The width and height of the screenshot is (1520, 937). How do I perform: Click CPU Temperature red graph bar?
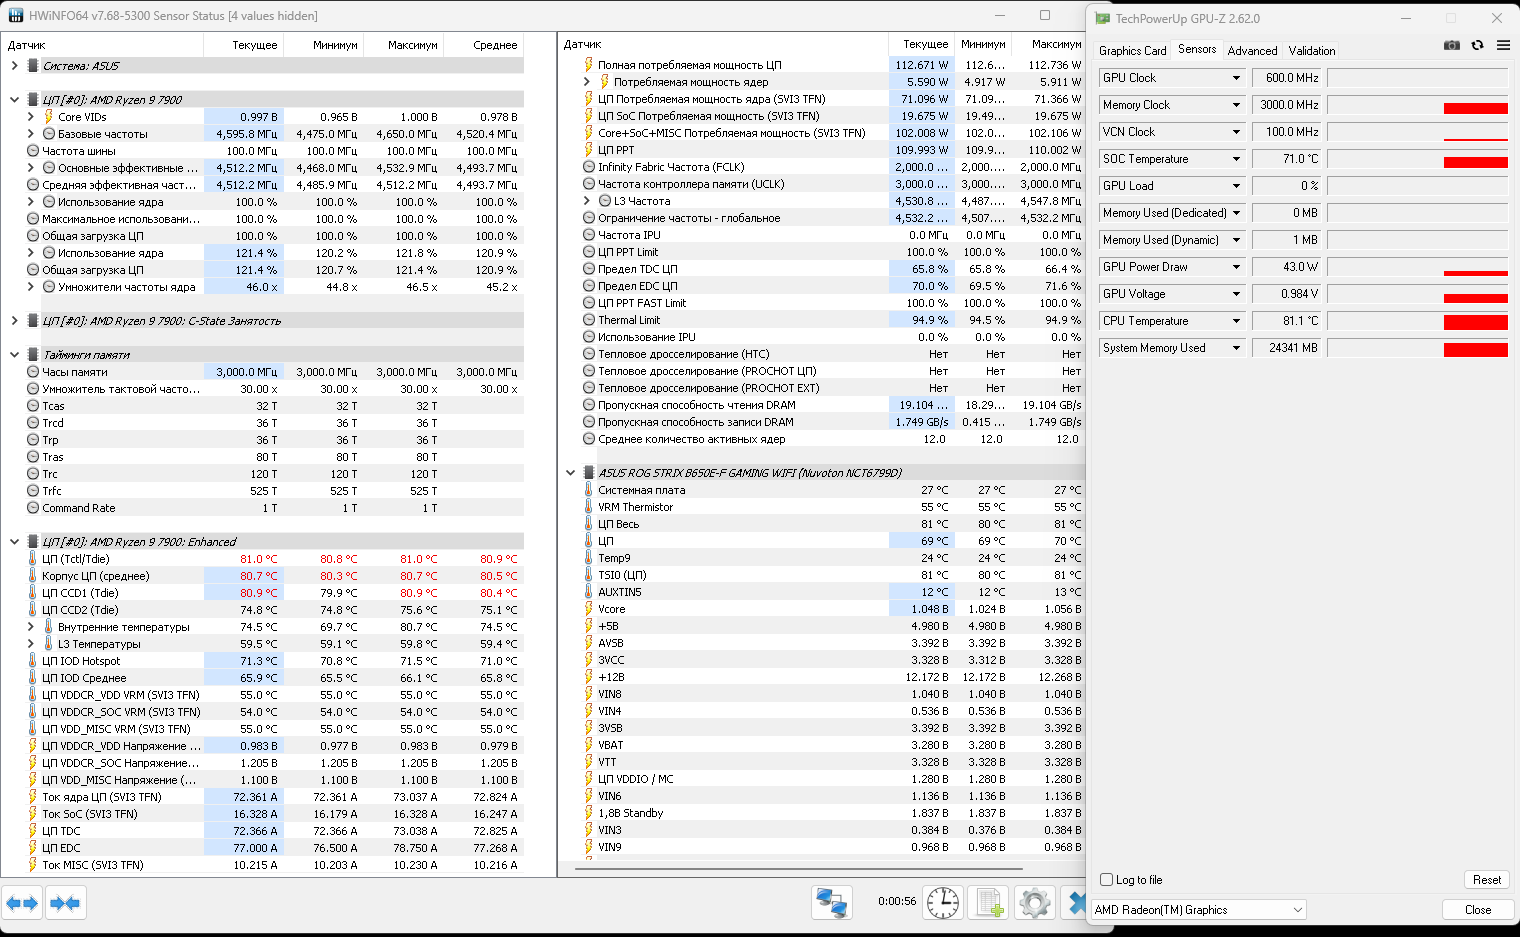click(1475, 322)
